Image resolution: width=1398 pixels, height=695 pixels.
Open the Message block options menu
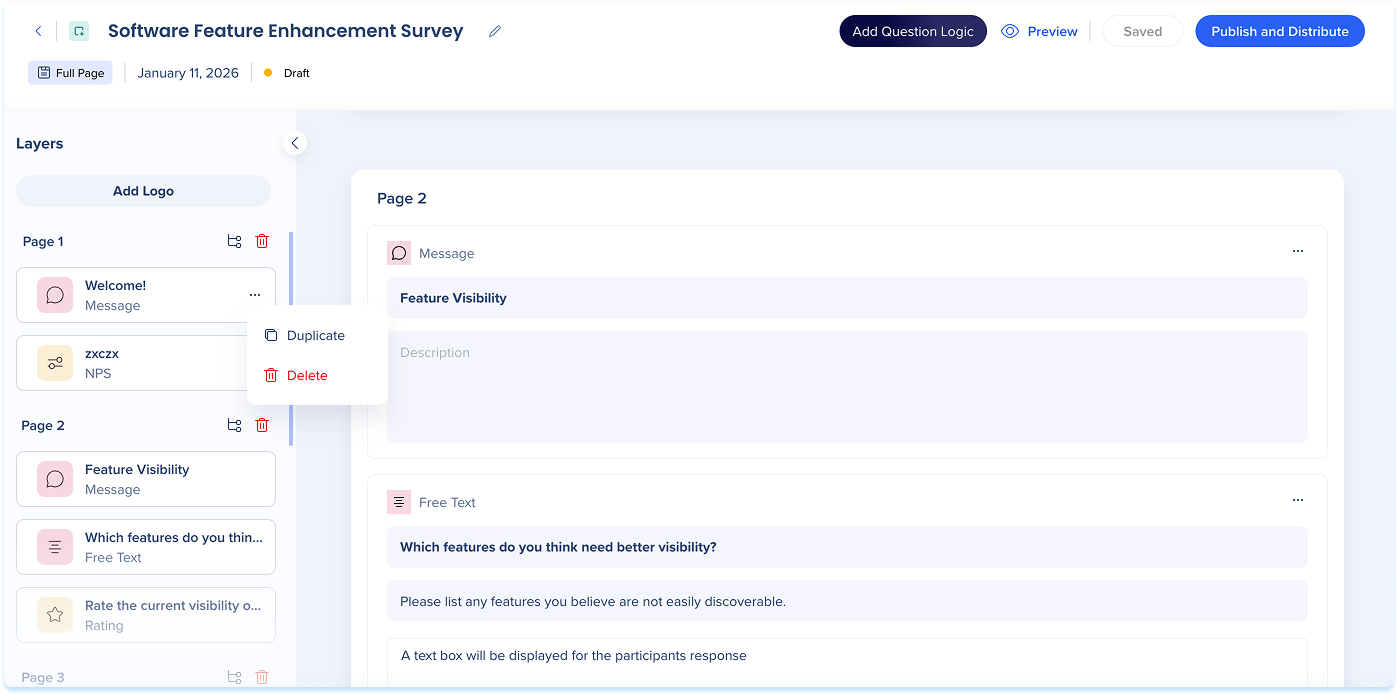[x=1297, y=251]
